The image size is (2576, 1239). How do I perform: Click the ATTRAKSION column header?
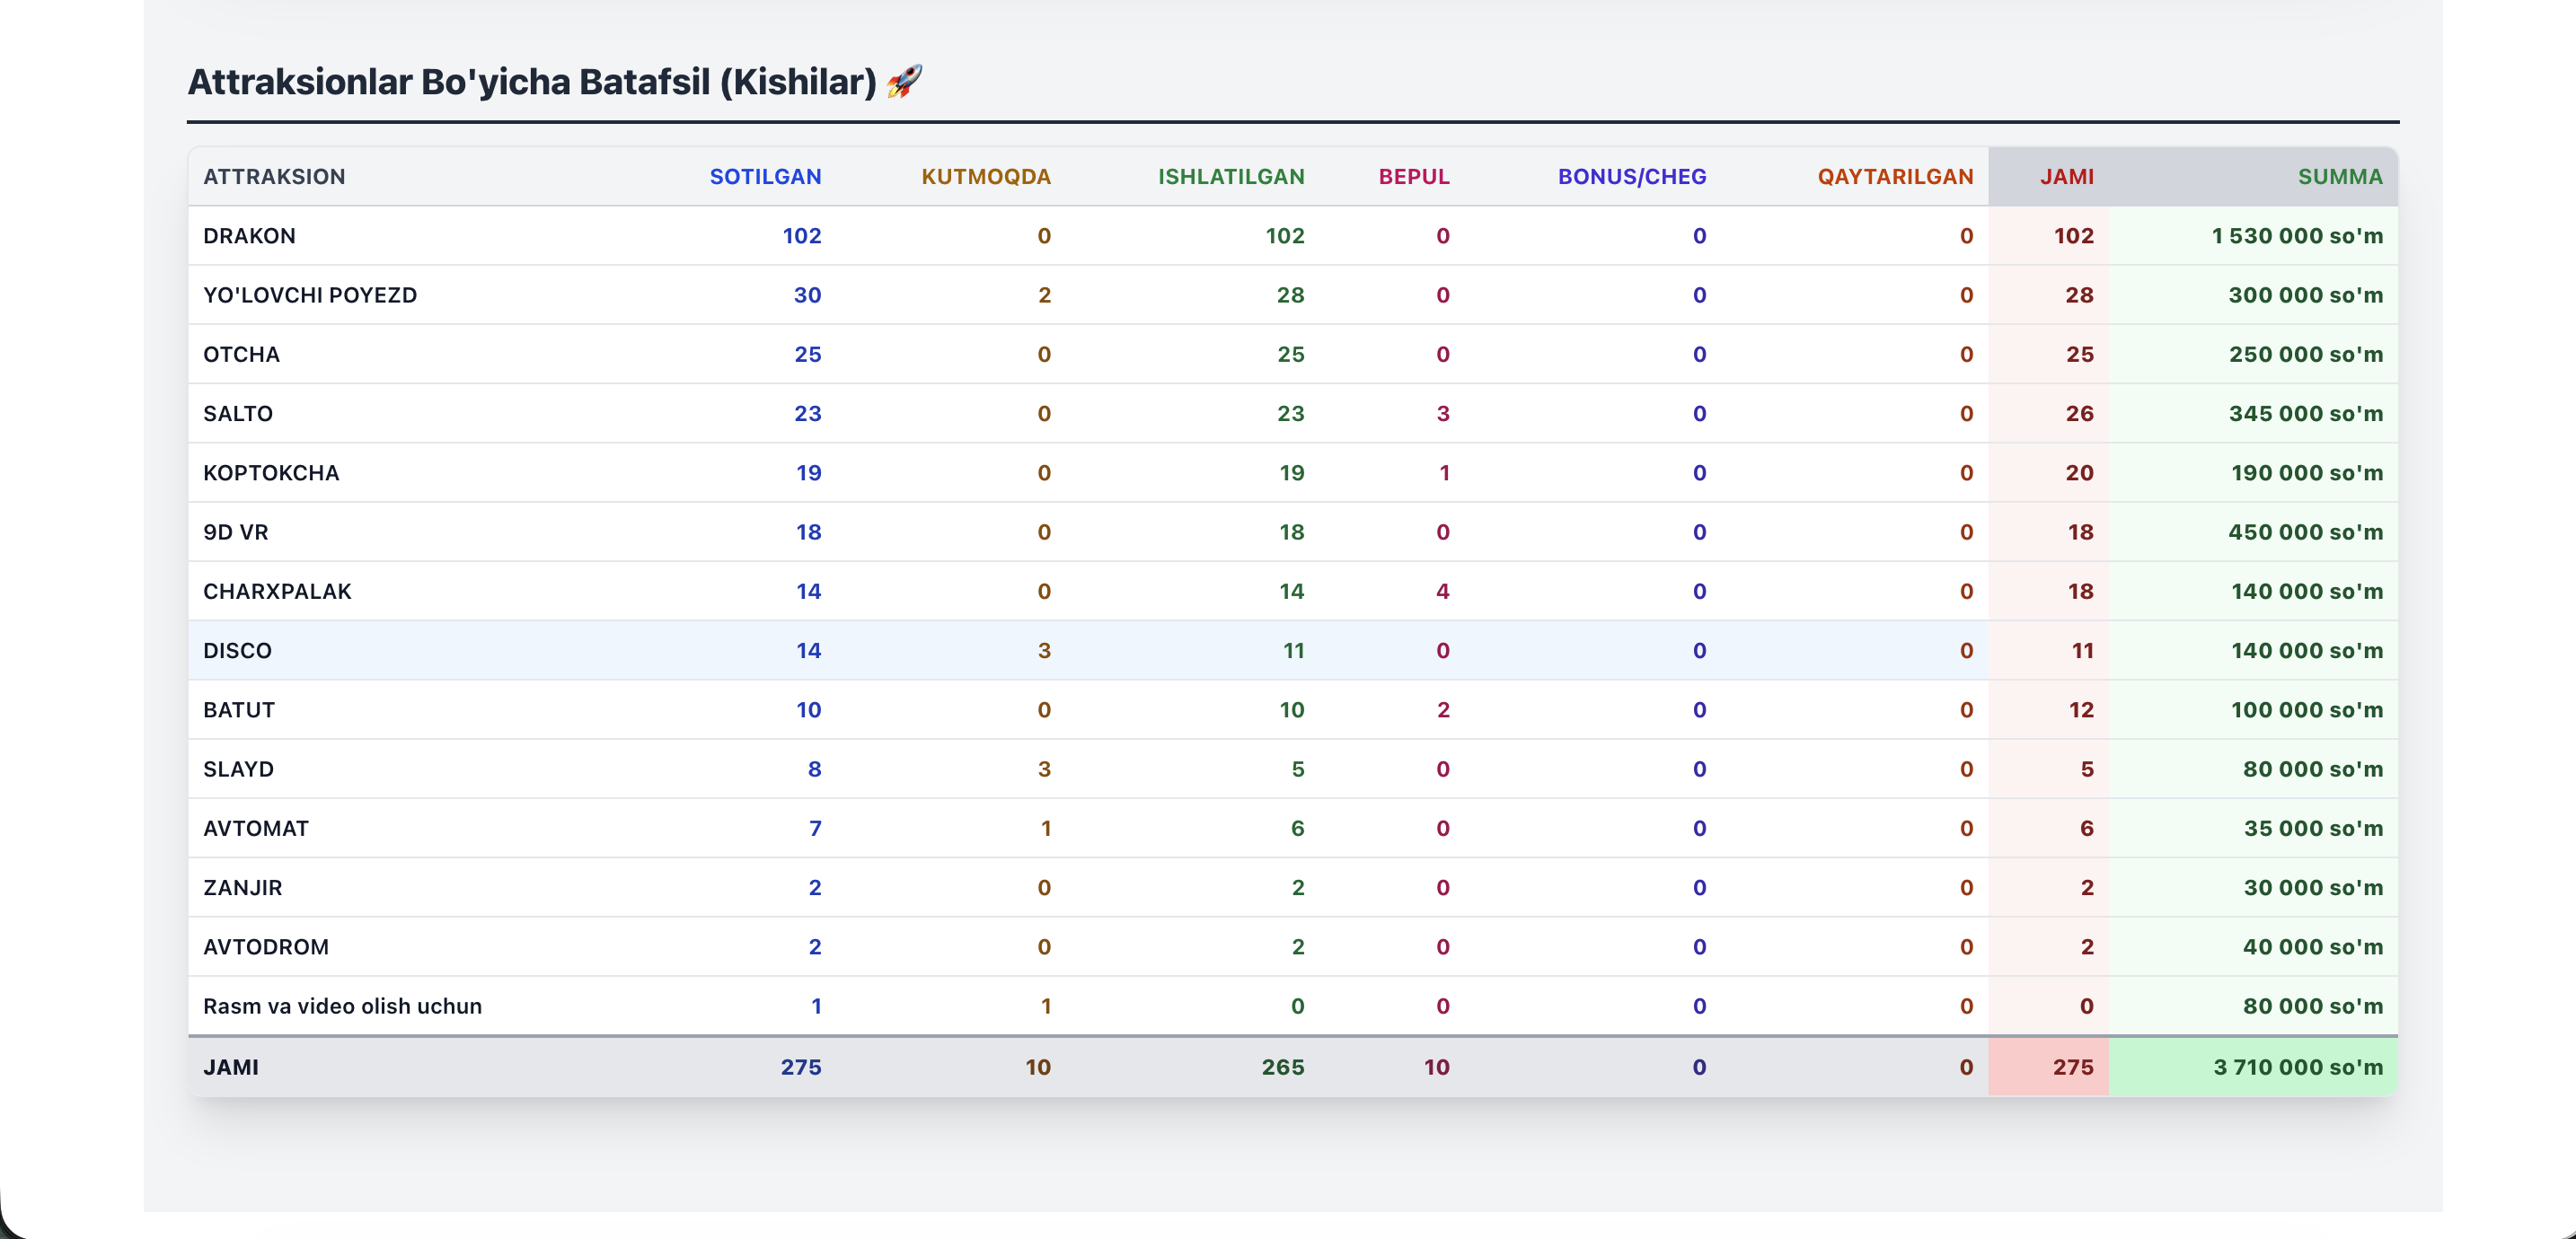point(274,177)
